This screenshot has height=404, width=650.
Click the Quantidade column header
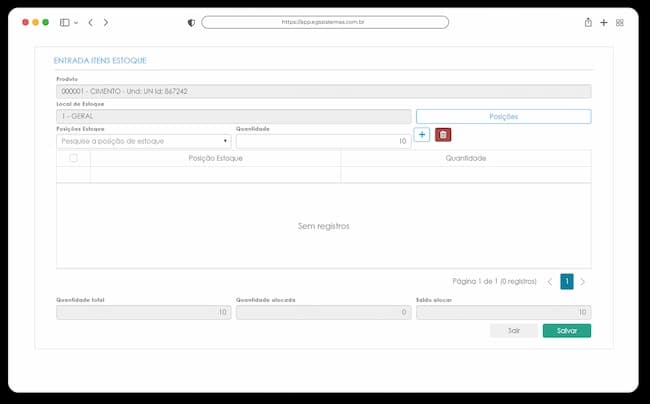[466, 158]
